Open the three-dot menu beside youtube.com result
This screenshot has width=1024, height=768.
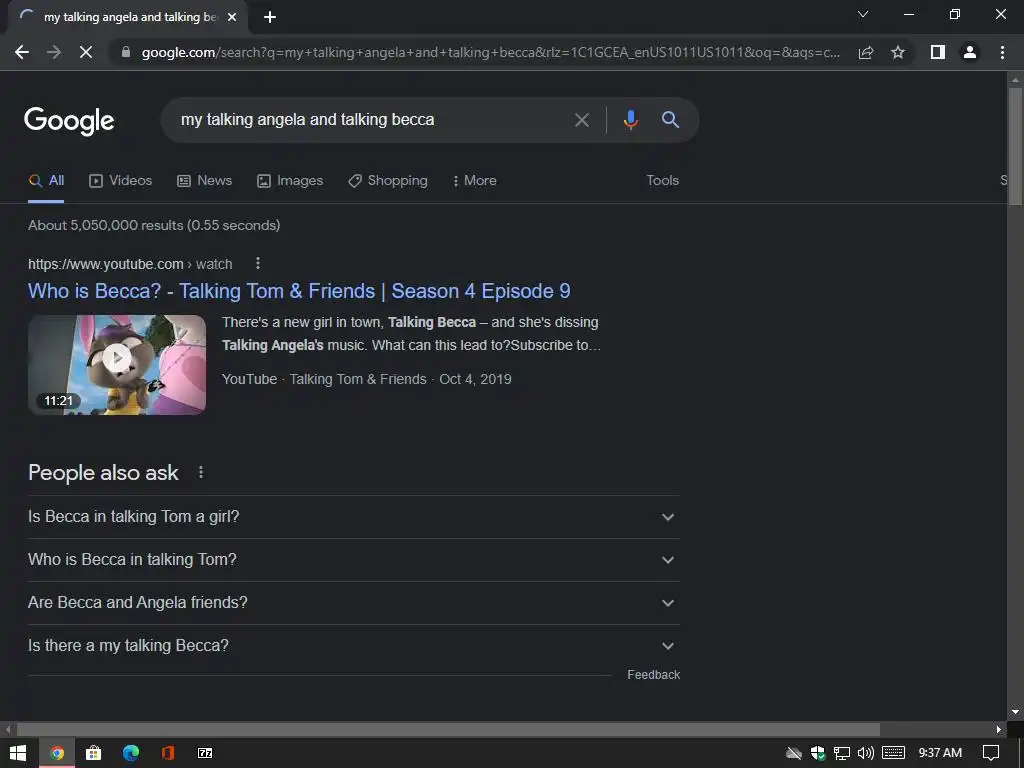point(258,263)
